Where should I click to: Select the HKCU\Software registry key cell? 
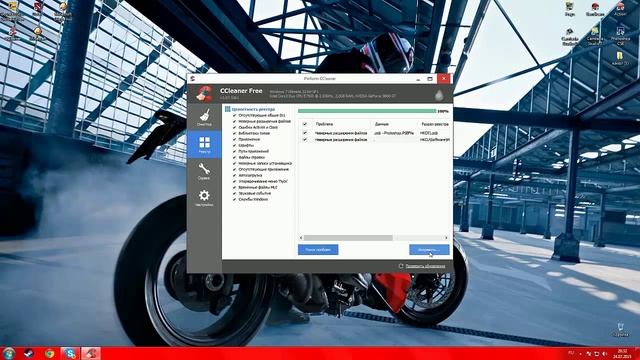tap(435, 140)
